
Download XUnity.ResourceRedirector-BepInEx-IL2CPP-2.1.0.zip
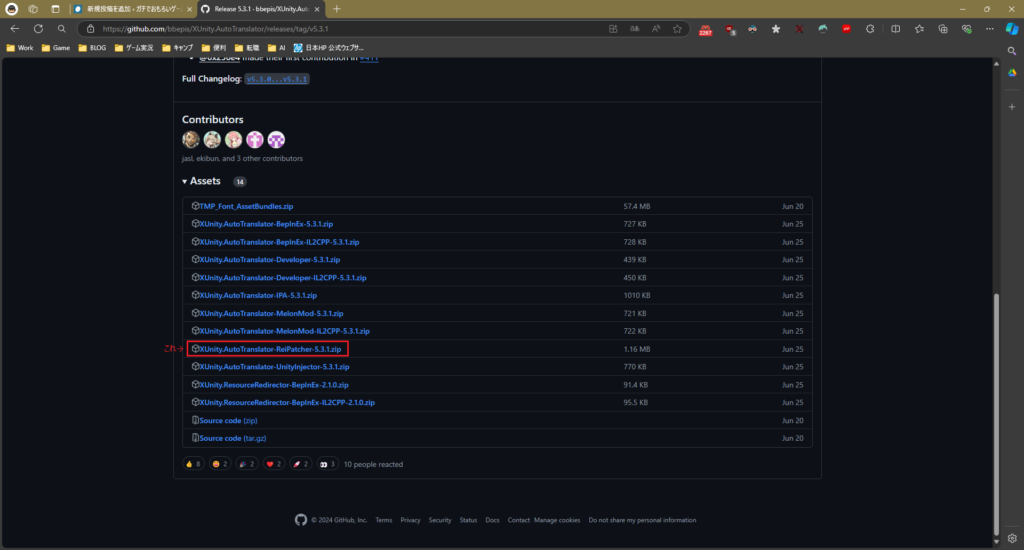287,402
